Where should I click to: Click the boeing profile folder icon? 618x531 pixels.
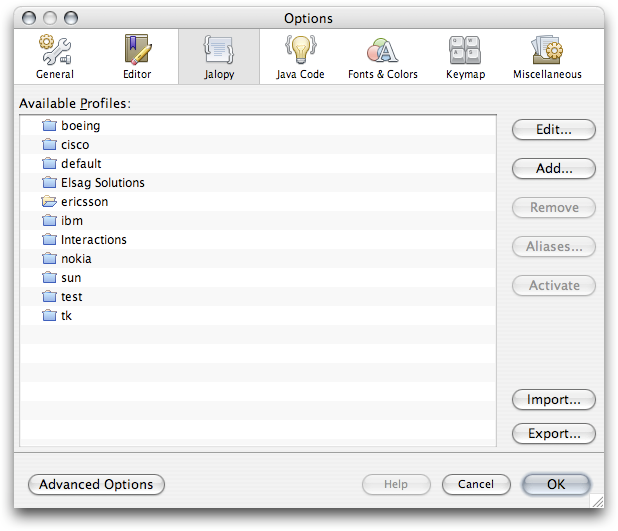click(49, 125)
